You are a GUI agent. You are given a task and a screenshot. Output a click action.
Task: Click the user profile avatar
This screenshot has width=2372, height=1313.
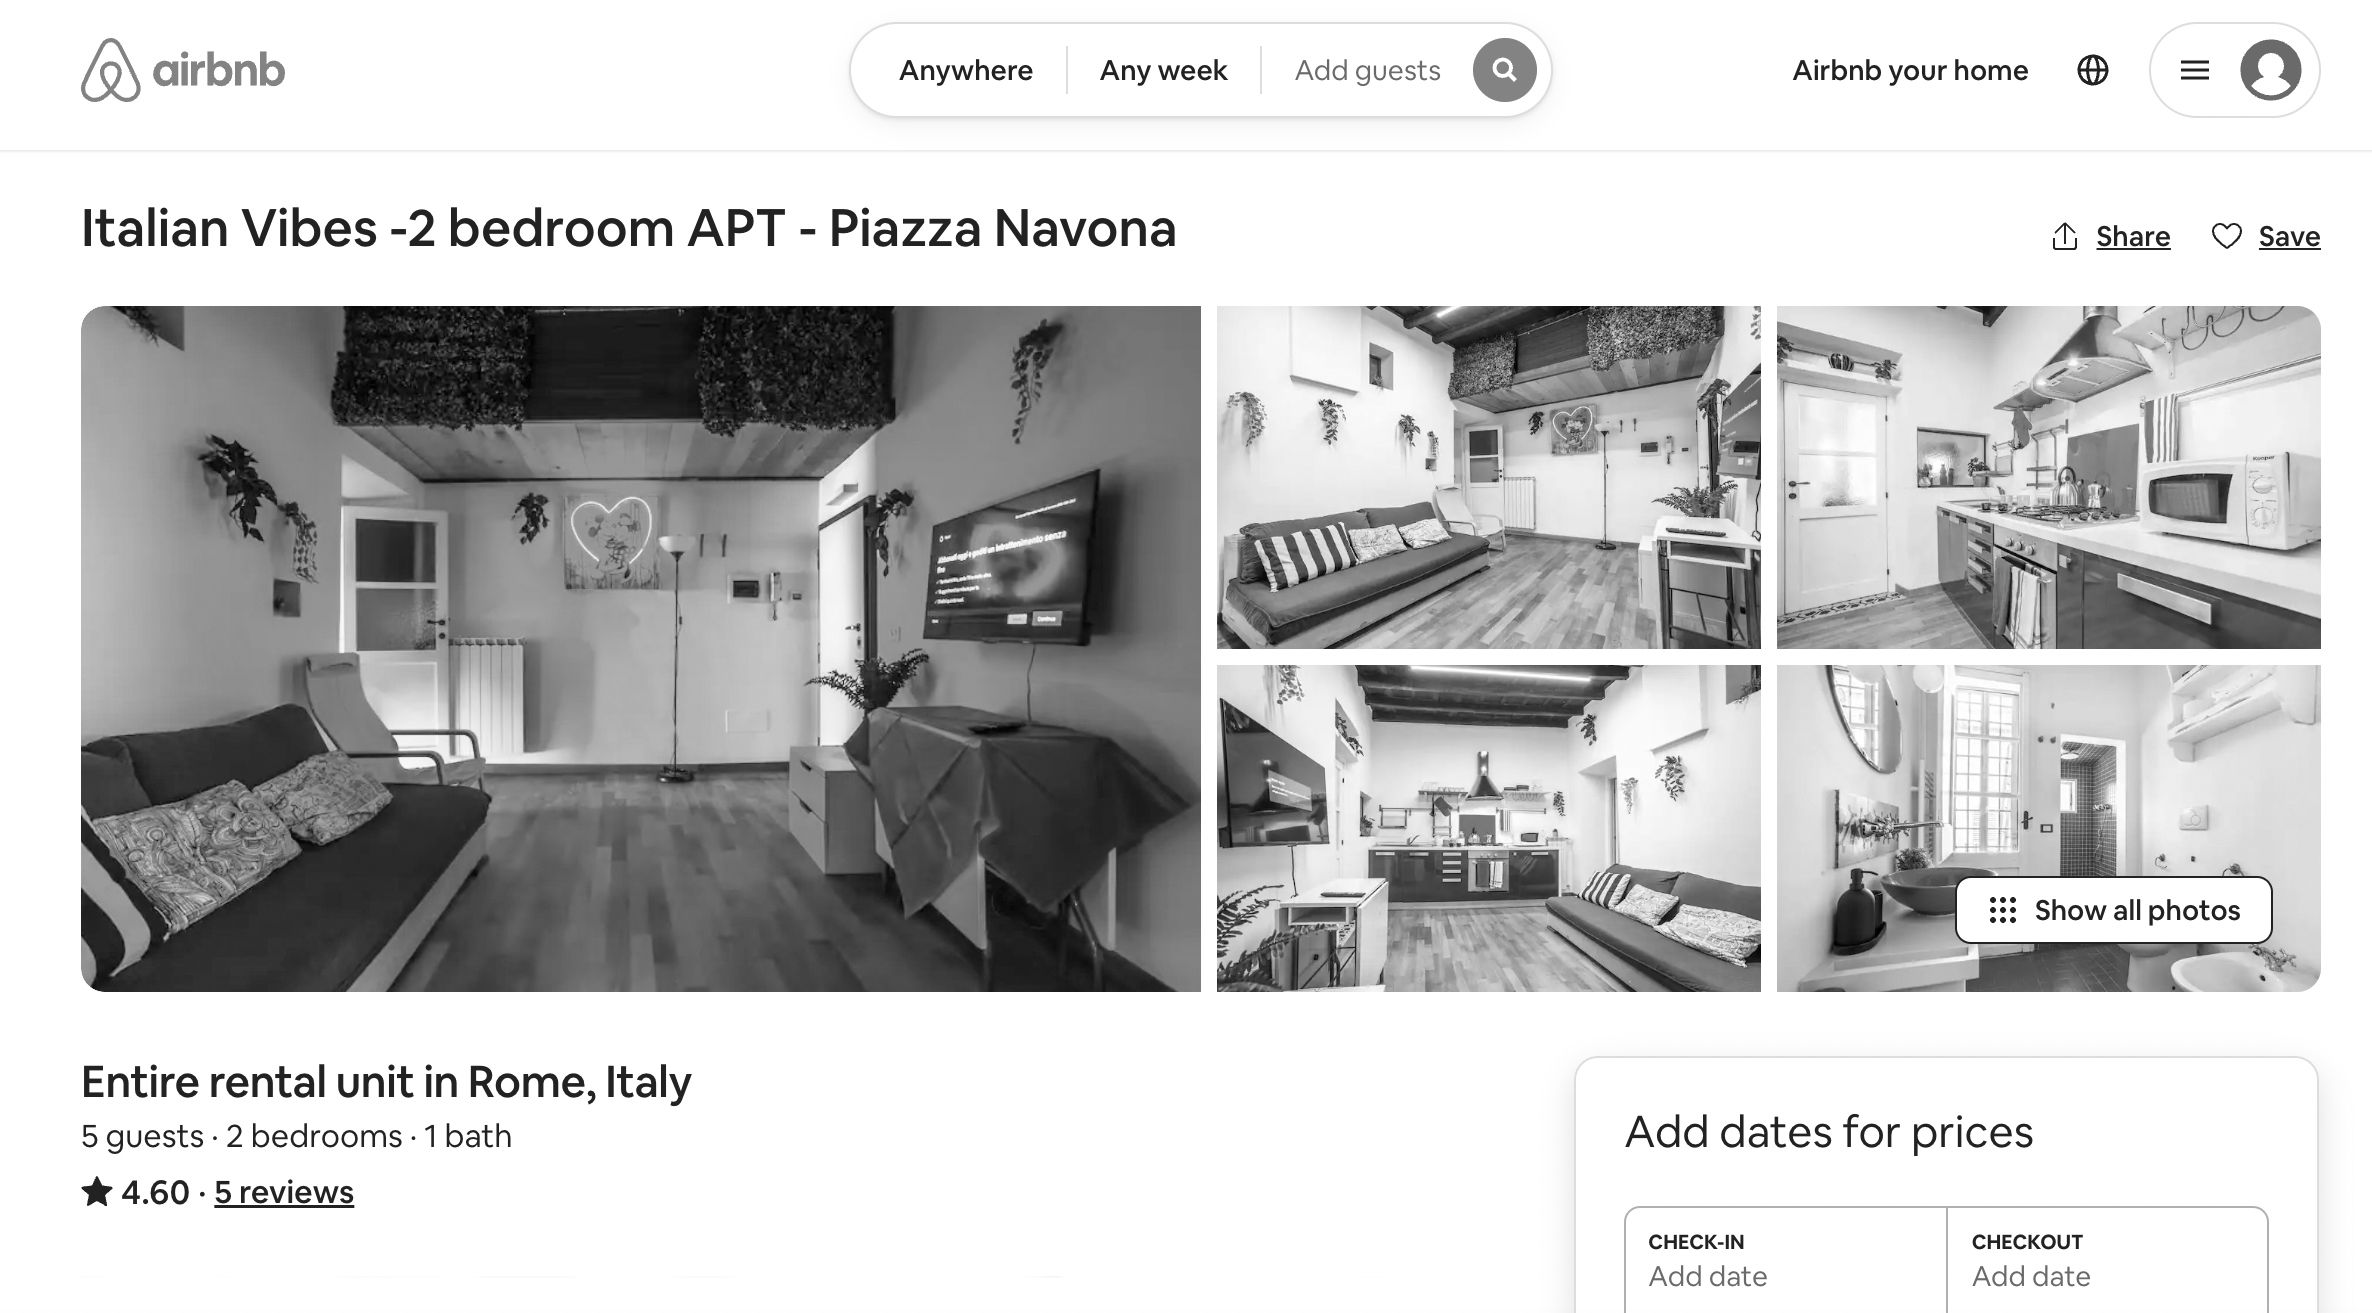tap(2270, 70)
